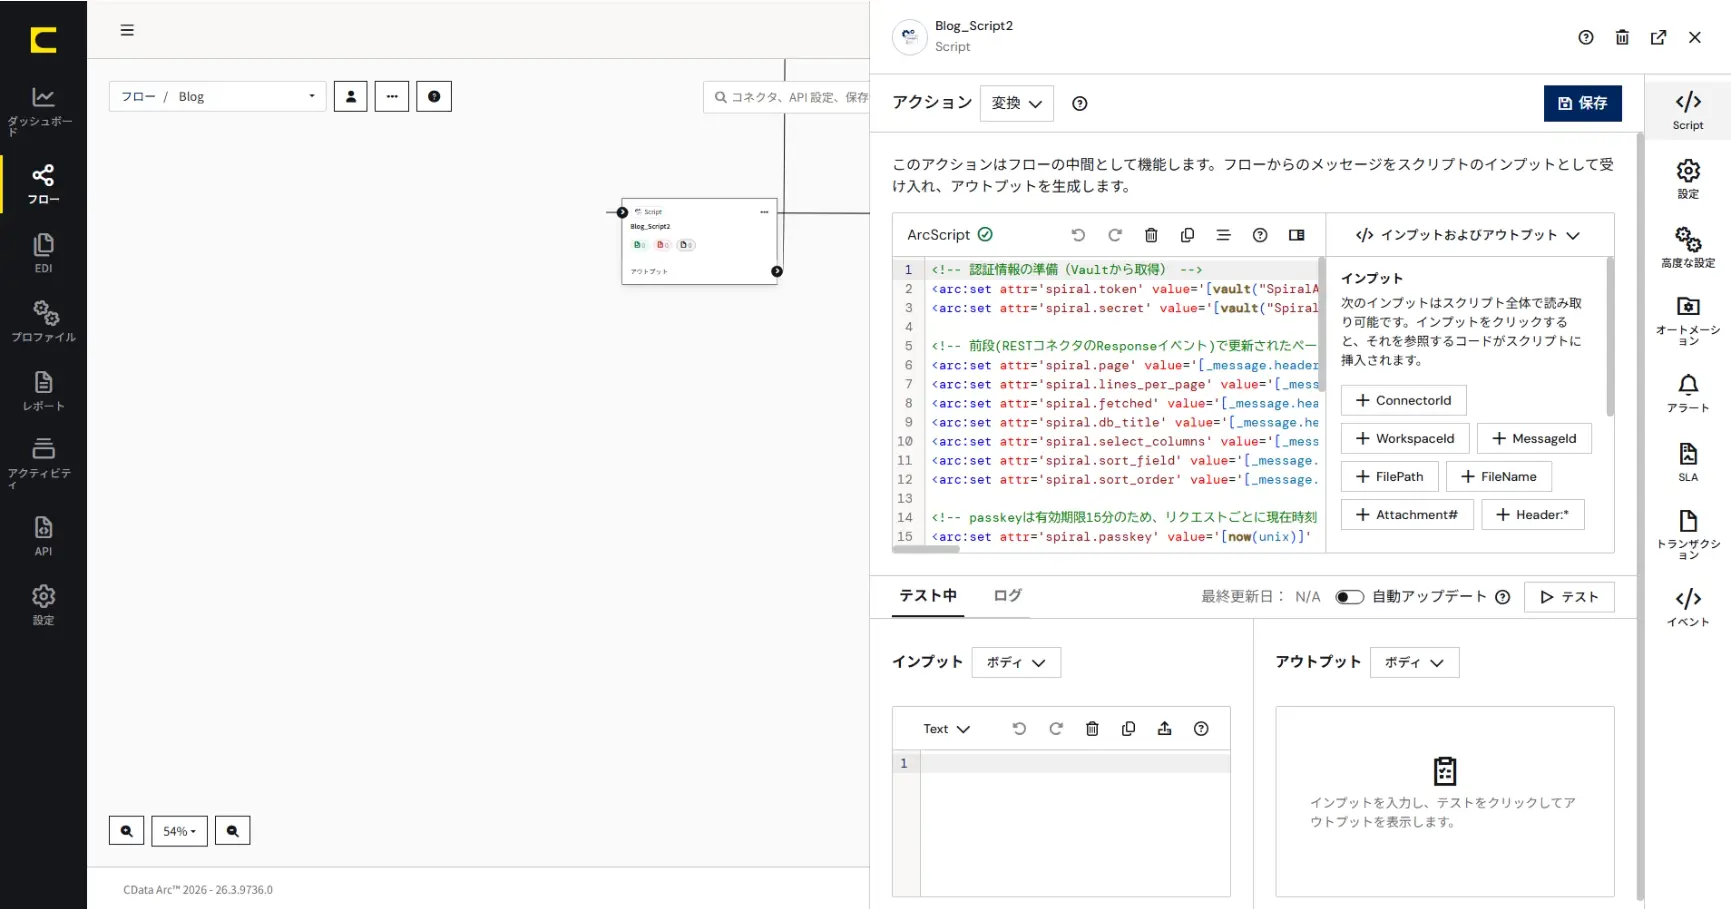Zoom in on the flow canvas
Screen dimensions: 1731x909
pos(126,831)
